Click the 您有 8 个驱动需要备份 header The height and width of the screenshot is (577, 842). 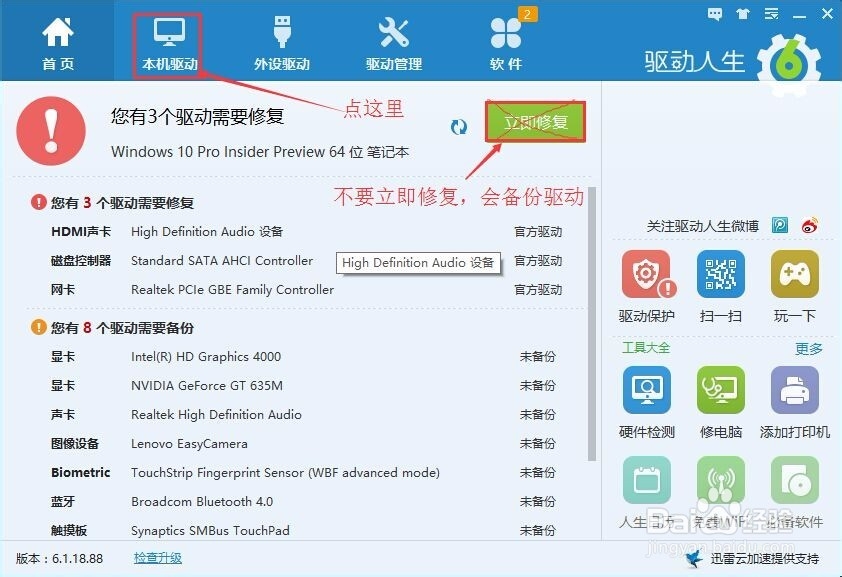point(122,327)
